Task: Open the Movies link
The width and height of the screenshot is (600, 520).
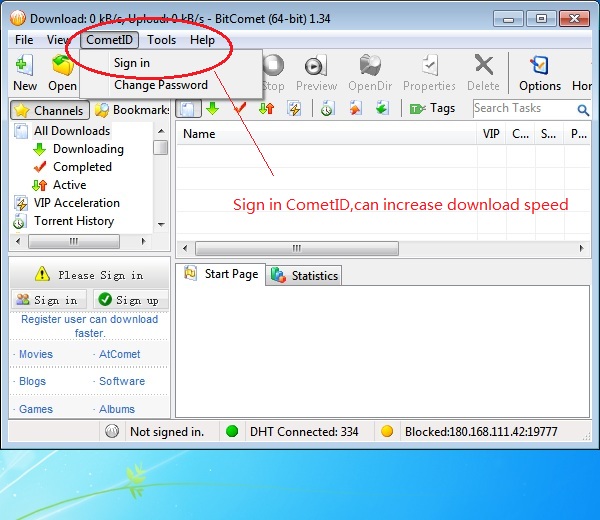Action: [36, 354]
